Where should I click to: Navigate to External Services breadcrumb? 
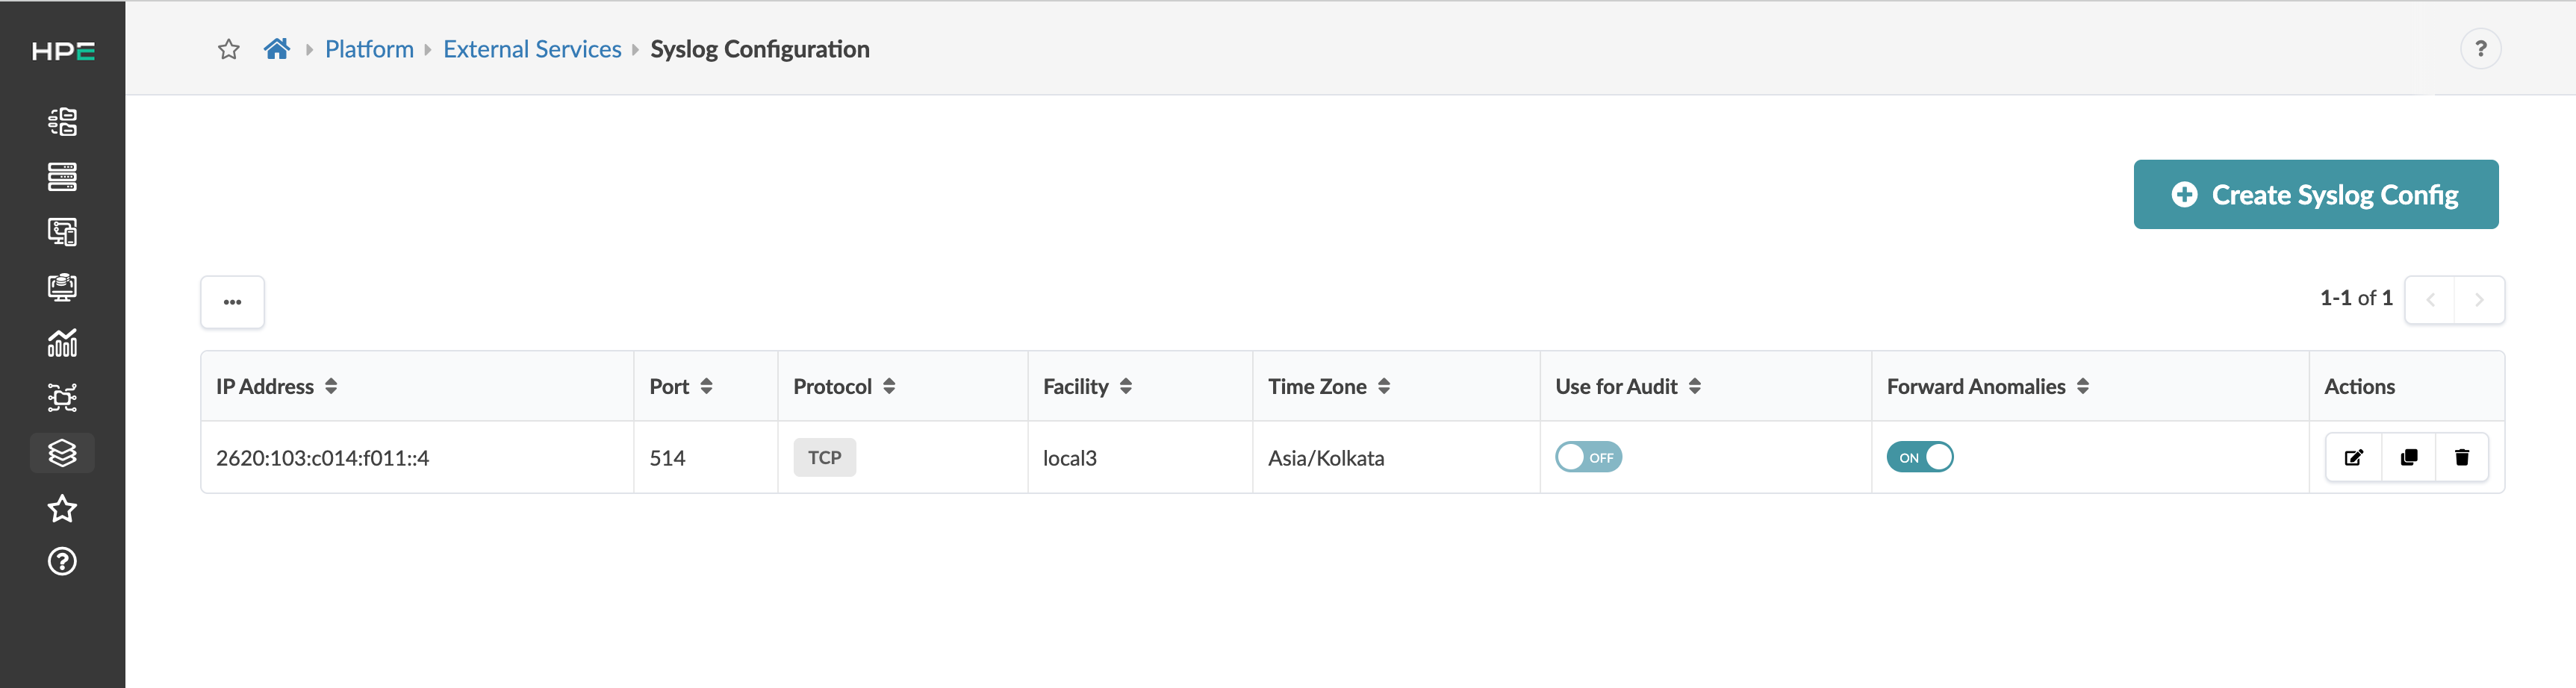tap(532, 49)
